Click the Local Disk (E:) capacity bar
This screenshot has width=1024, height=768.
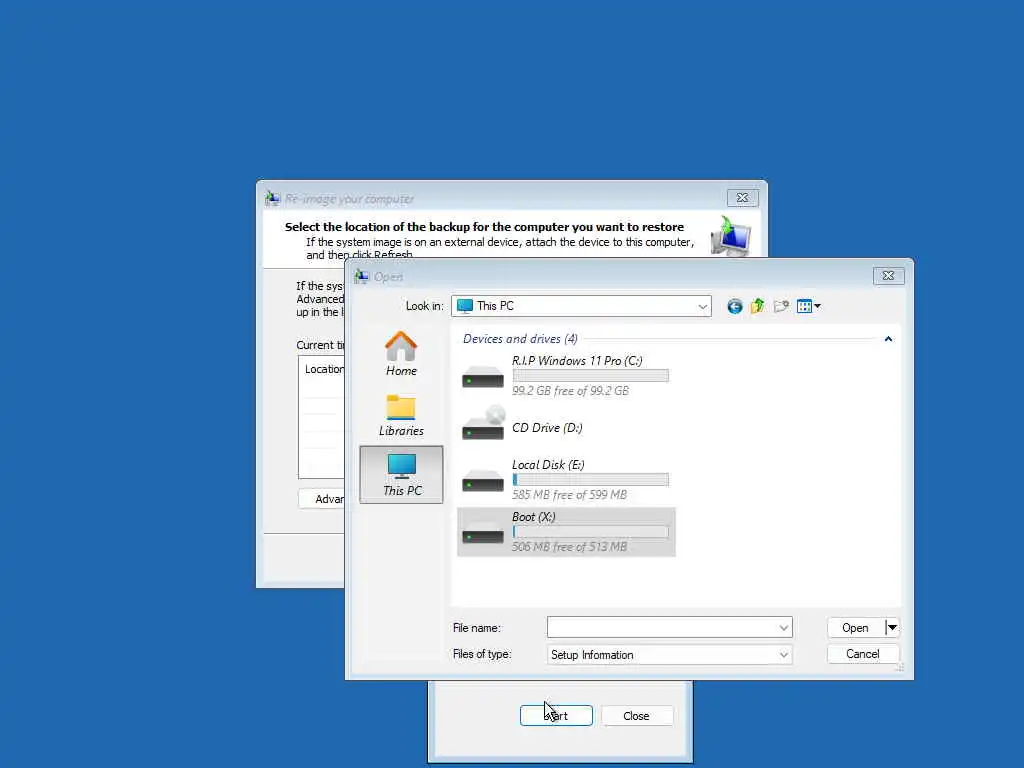pyautogui.click(x=590, y=479)
